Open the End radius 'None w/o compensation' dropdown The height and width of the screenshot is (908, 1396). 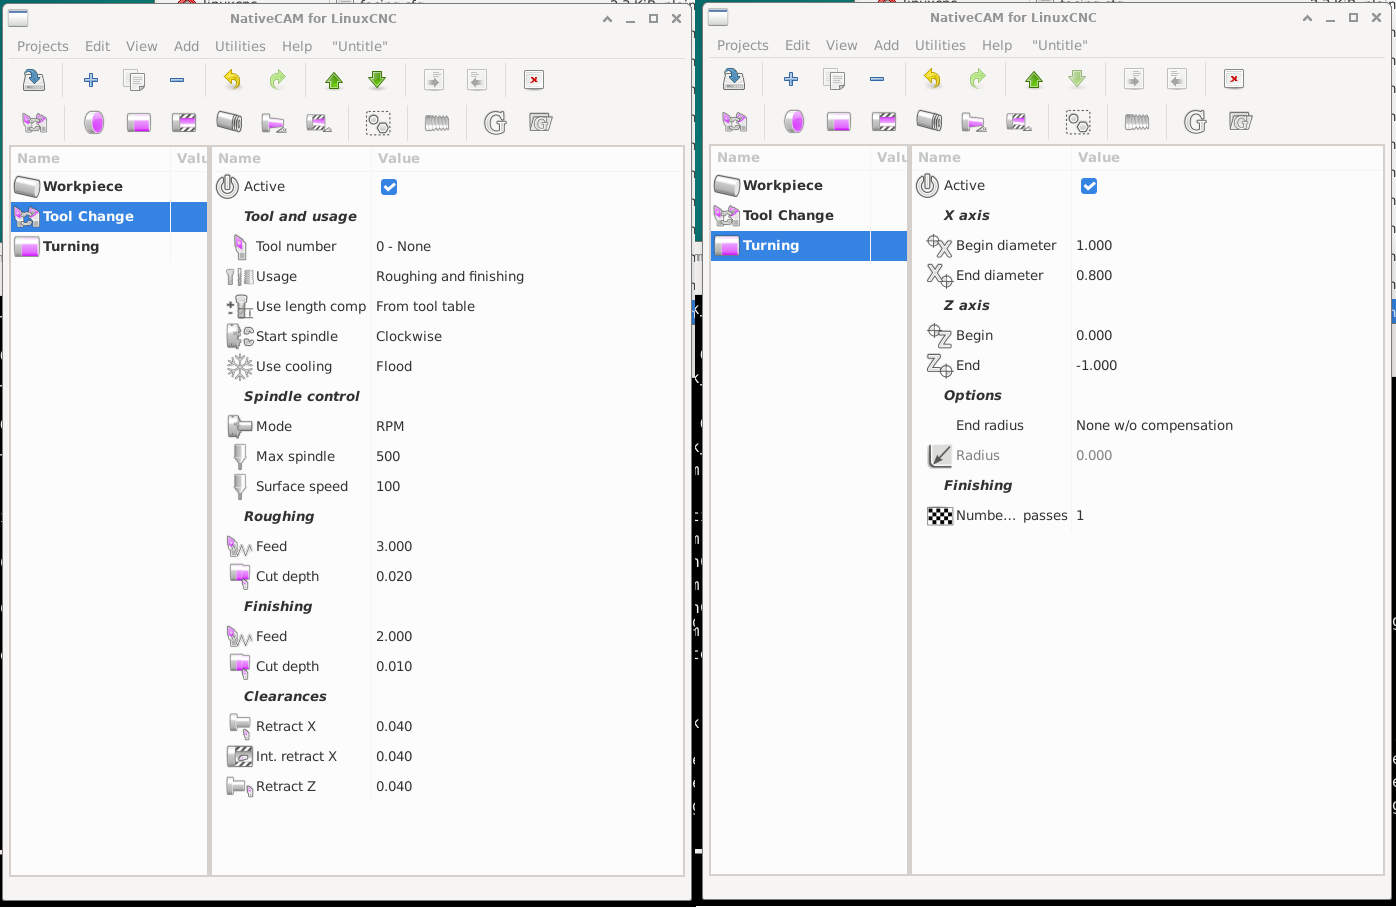(x=1154, y=426)
